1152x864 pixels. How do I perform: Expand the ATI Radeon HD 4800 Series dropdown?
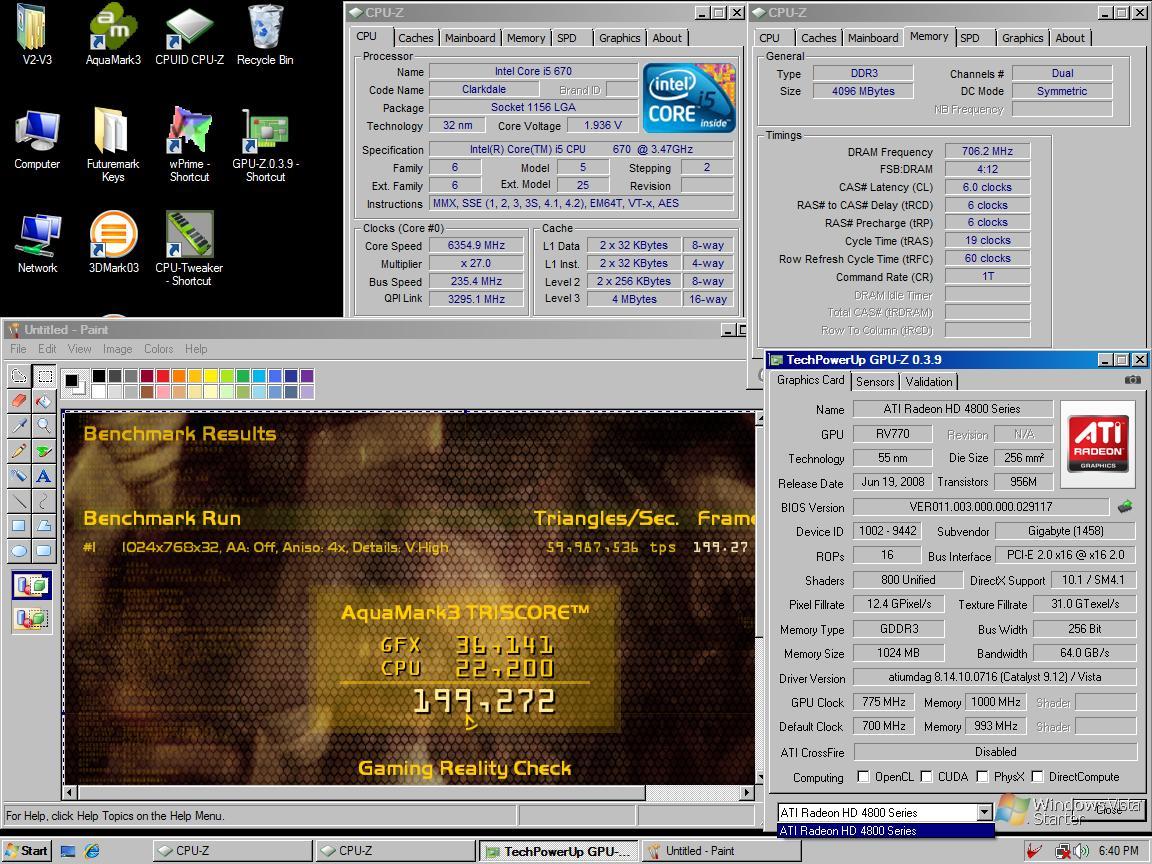point(984,813)
